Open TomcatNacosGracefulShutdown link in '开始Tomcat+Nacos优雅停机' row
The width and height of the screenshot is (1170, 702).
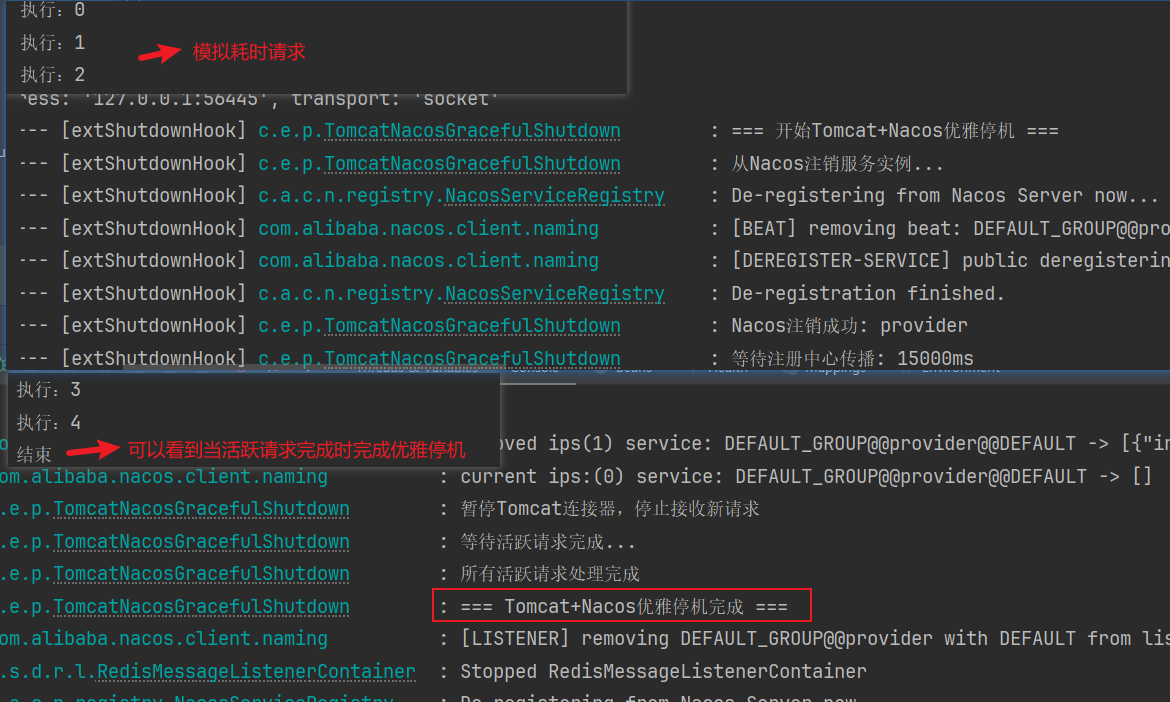472,131
